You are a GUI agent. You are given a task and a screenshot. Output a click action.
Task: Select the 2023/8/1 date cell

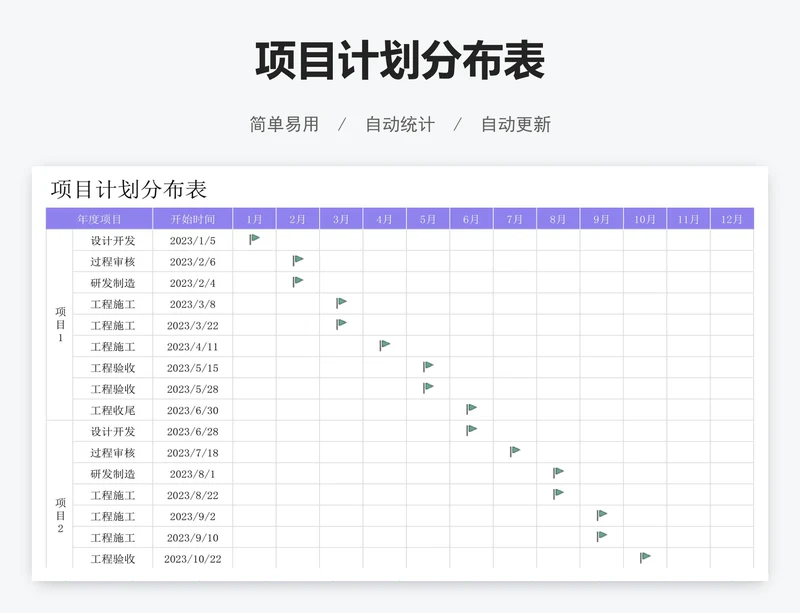tap(192, 474)
